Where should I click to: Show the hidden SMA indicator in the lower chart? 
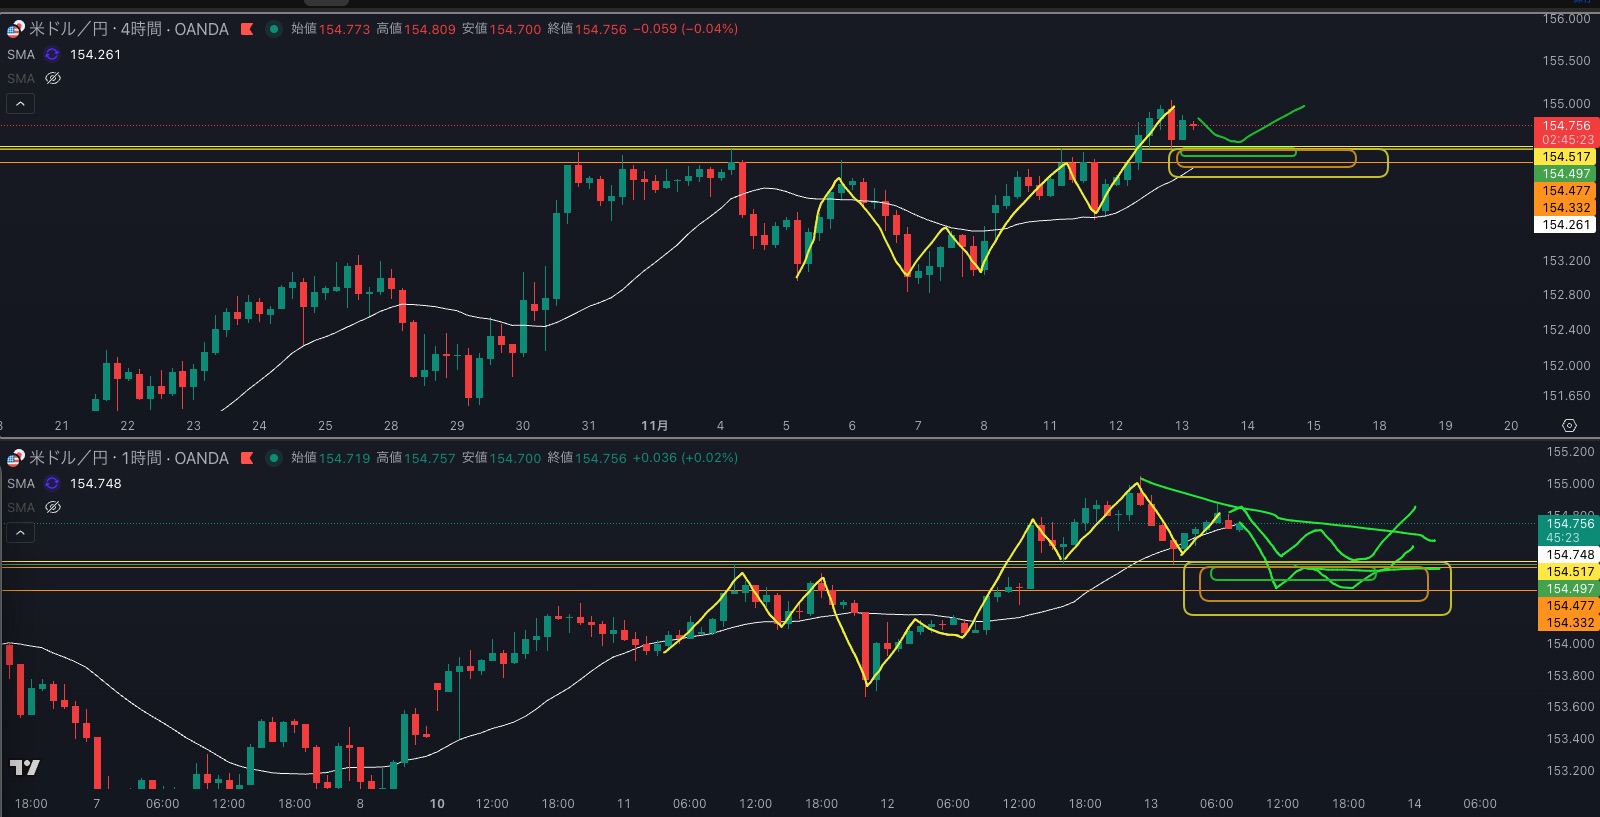53,507
